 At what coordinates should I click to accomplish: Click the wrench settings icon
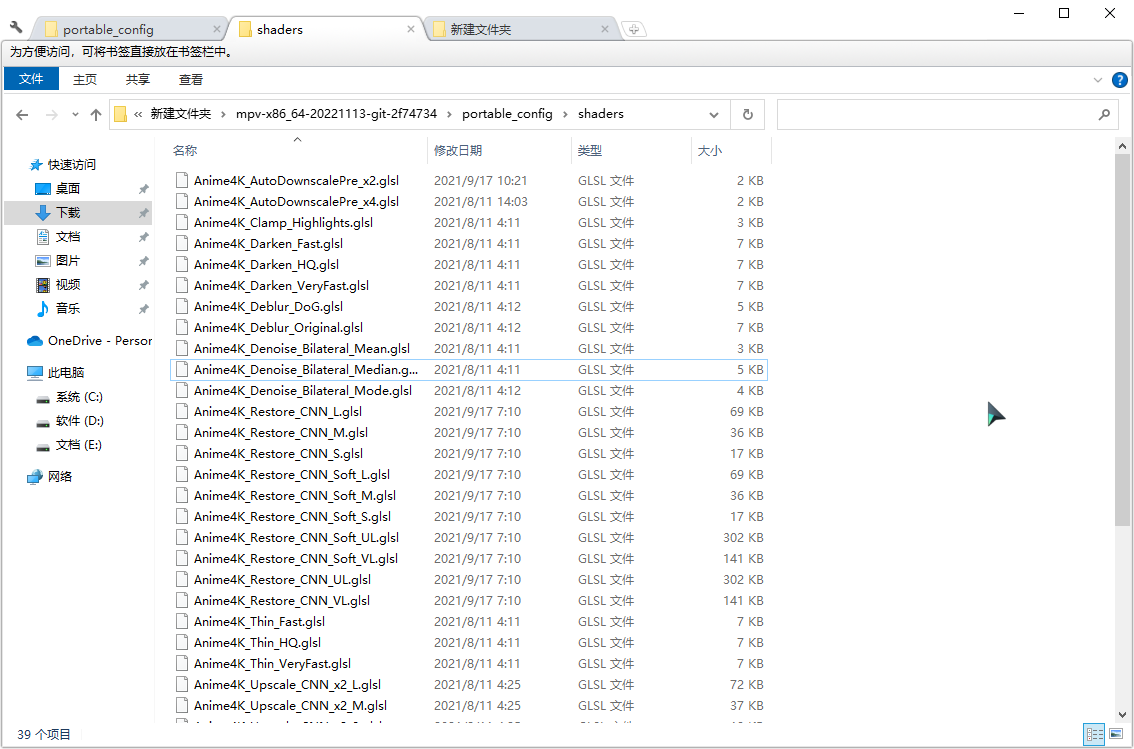(16, 27)
